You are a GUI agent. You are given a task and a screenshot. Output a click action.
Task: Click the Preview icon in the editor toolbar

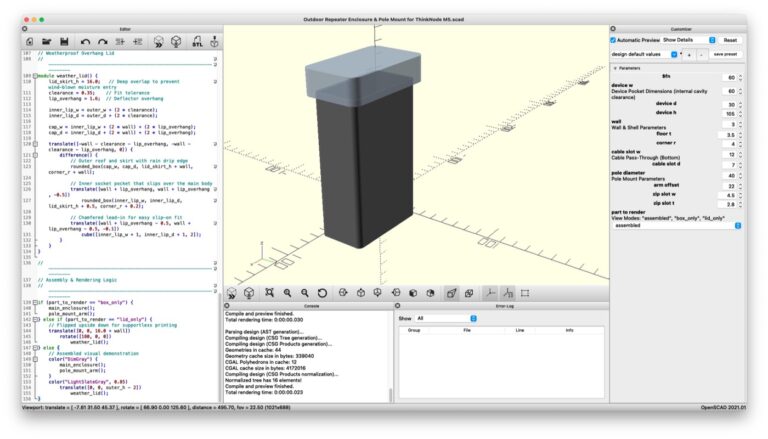tap(158, 42)
